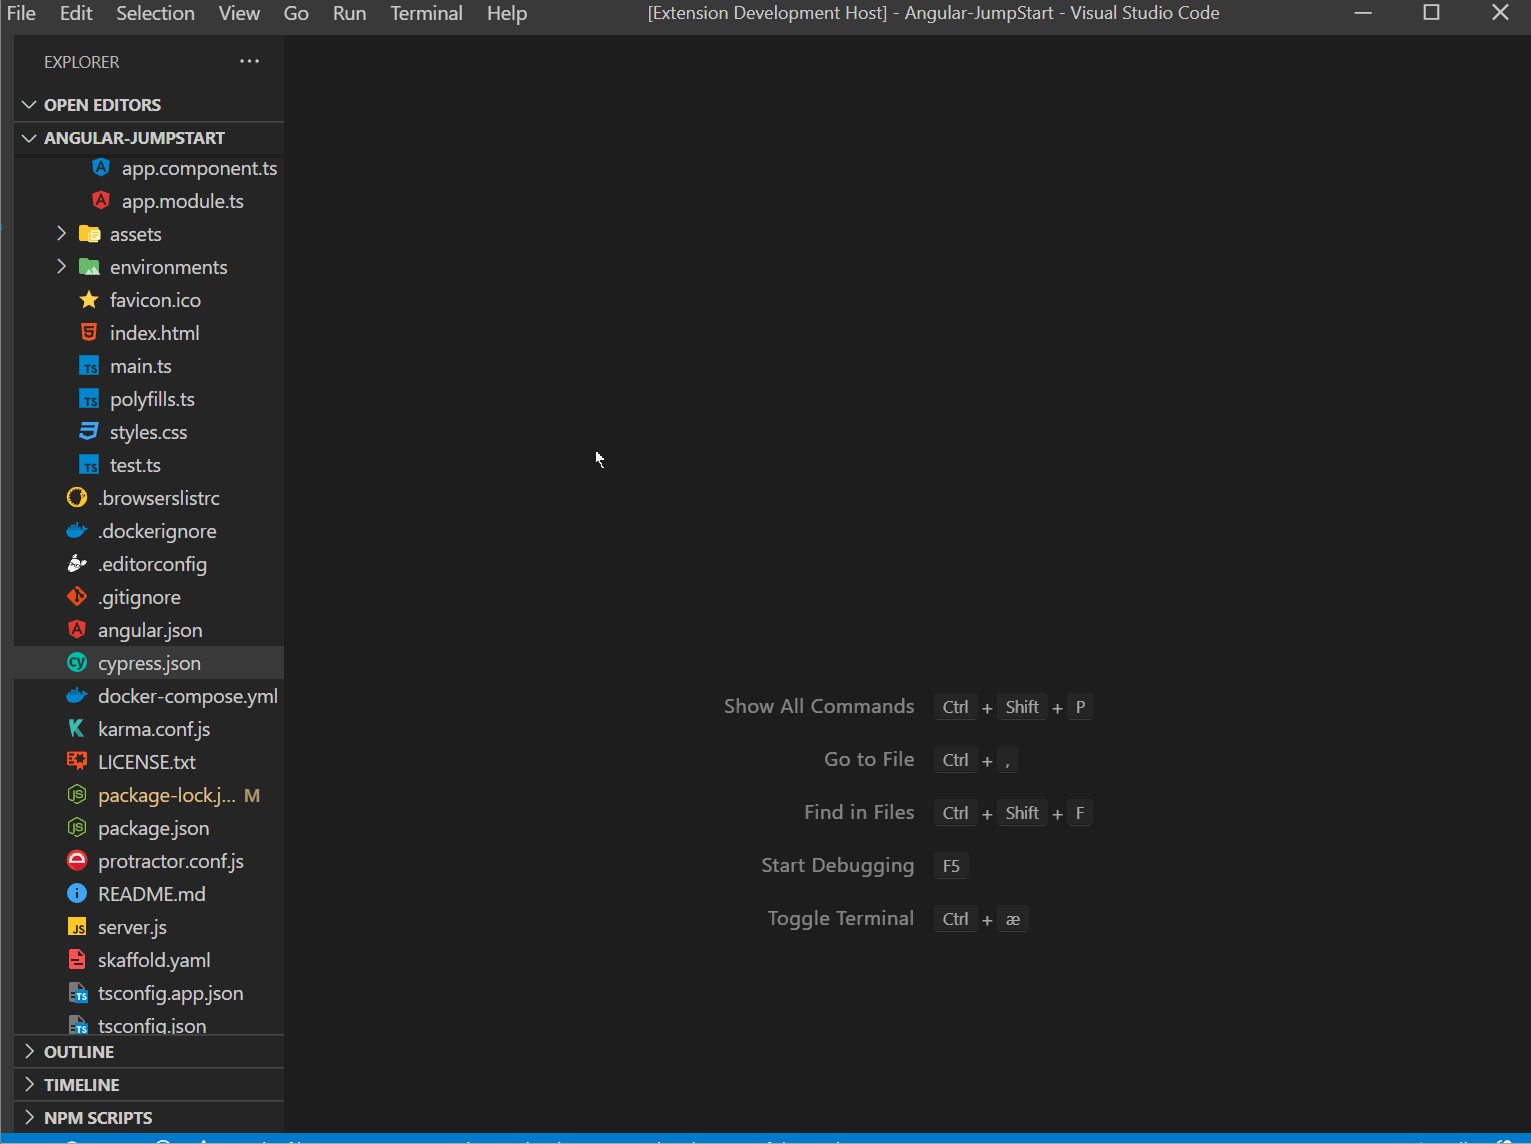This screenshot has width=1531, height=1144.
Task: Open styles.css file
Action: click(149, 432)
